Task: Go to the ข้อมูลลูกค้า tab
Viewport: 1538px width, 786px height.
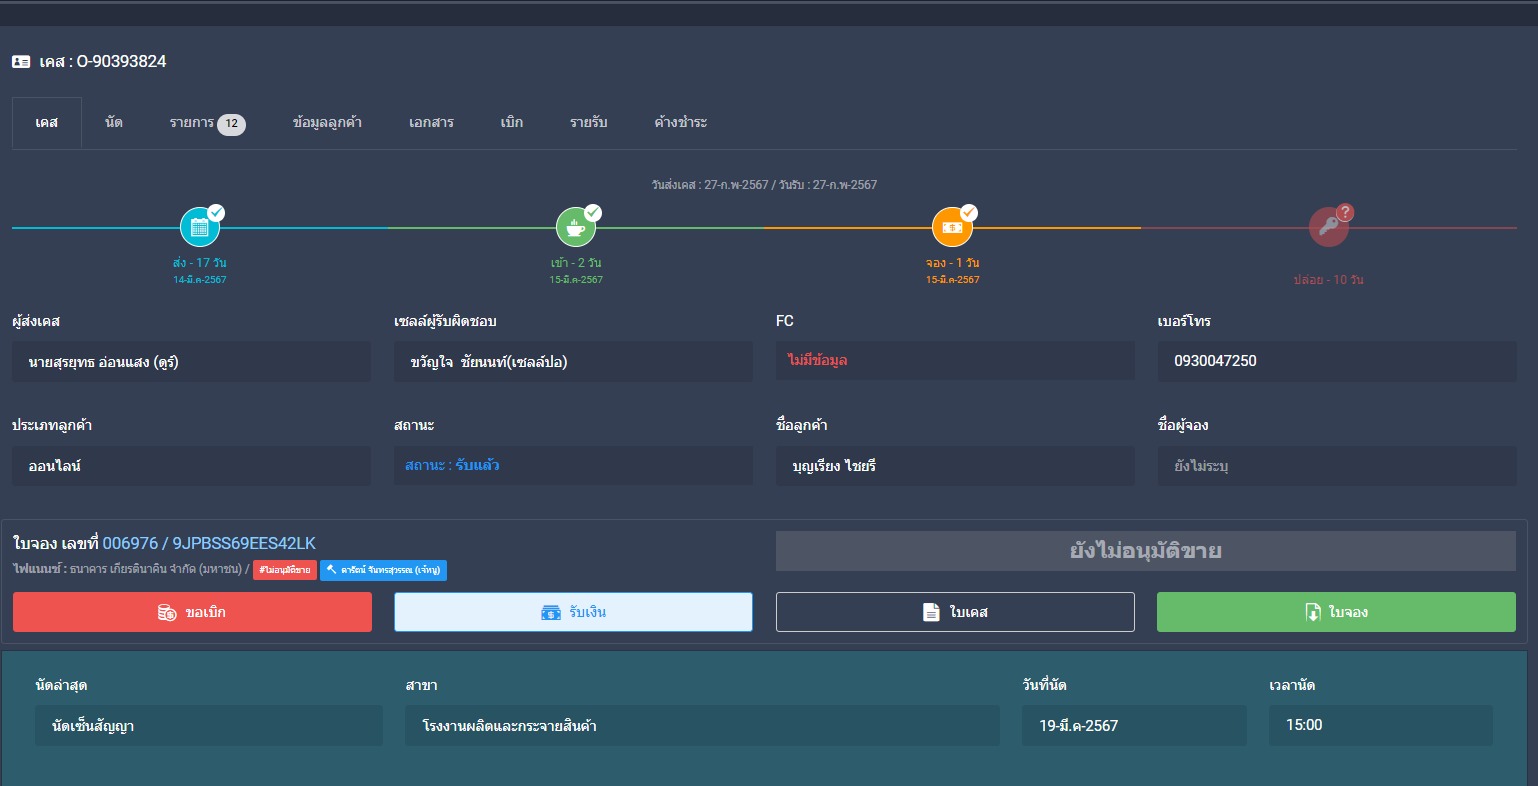Action: (x=327, y=122)
